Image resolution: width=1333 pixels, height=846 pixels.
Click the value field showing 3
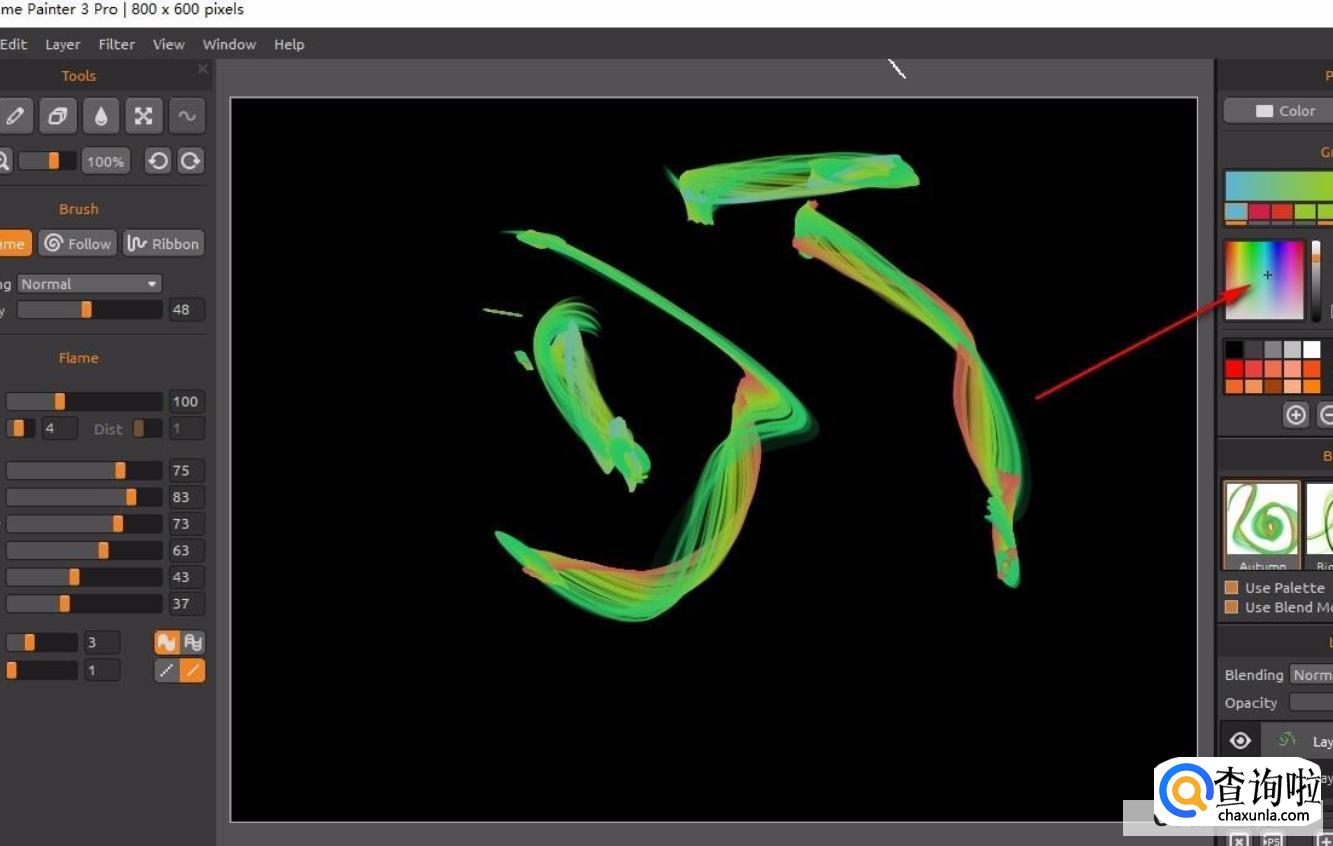click(101, 642)
